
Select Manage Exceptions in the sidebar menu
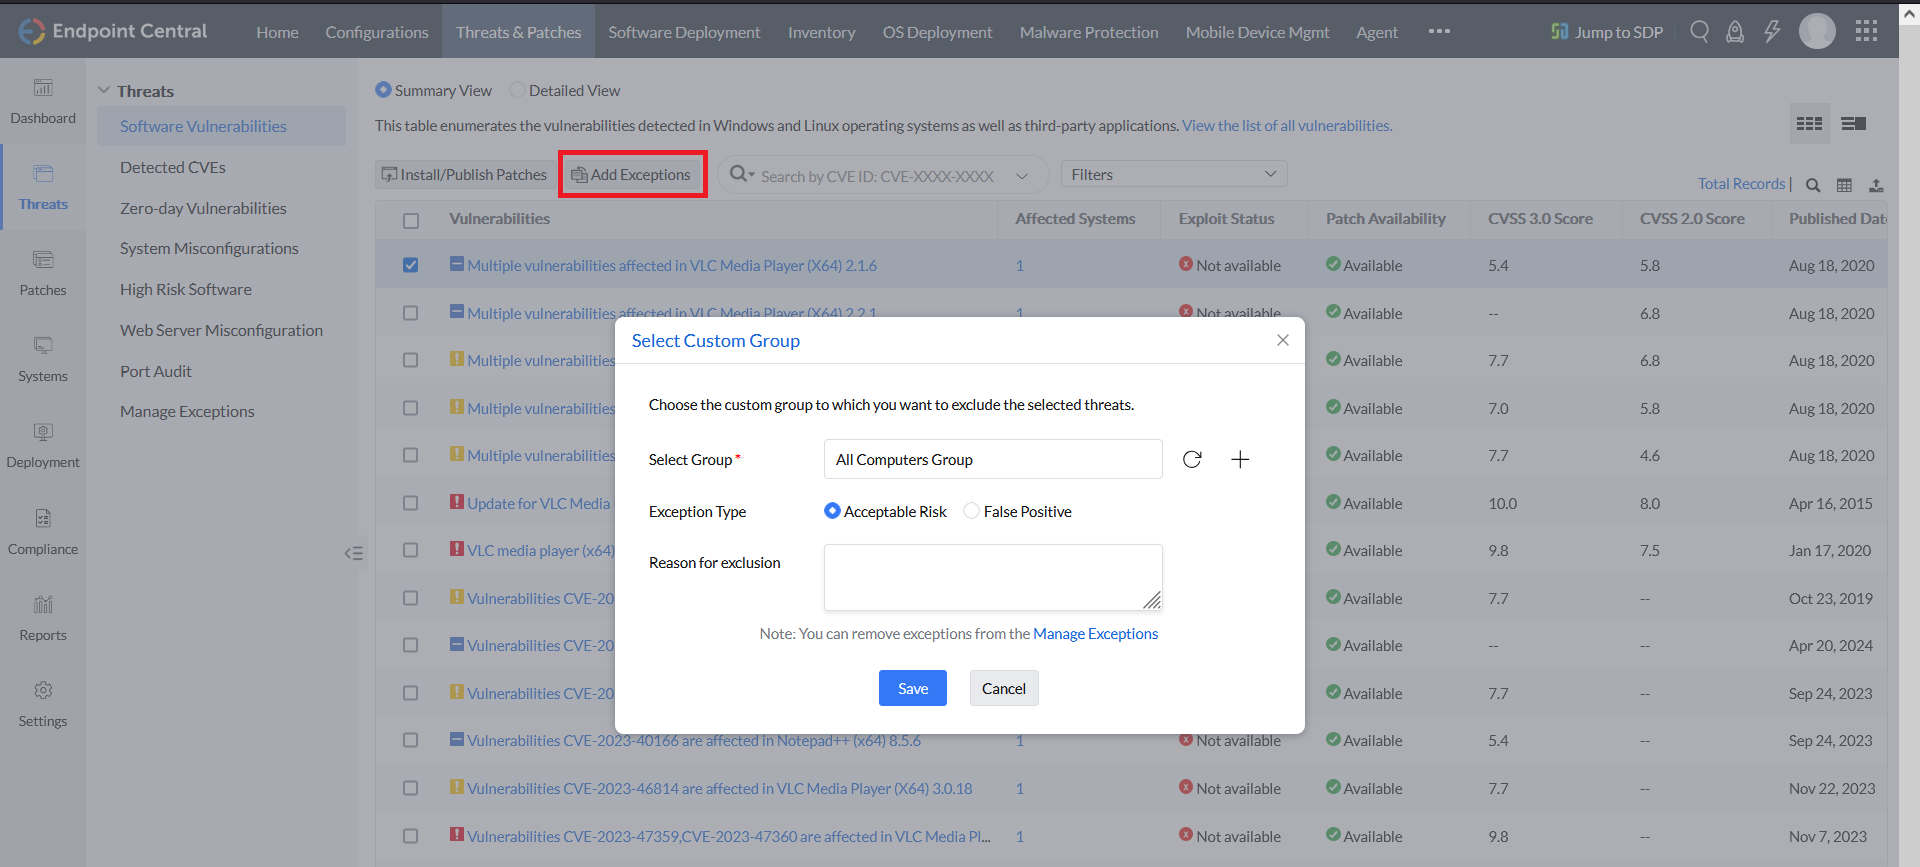click(187, 411)
